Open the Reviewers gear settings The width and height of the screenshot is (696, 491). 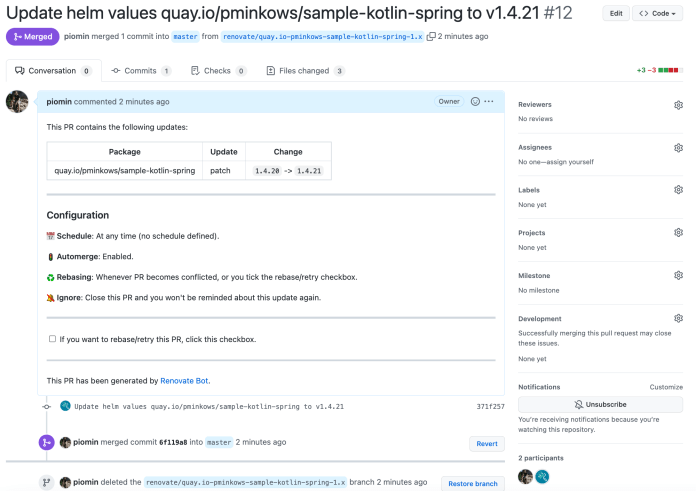click(678, 105)
